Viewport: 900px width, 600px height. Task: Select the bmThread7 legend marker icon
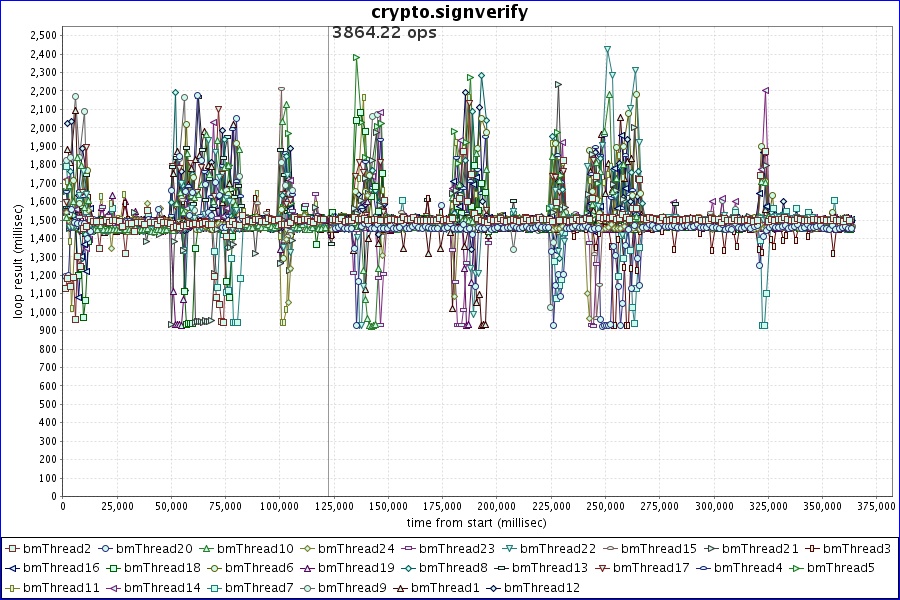click(x=214, y=587)
